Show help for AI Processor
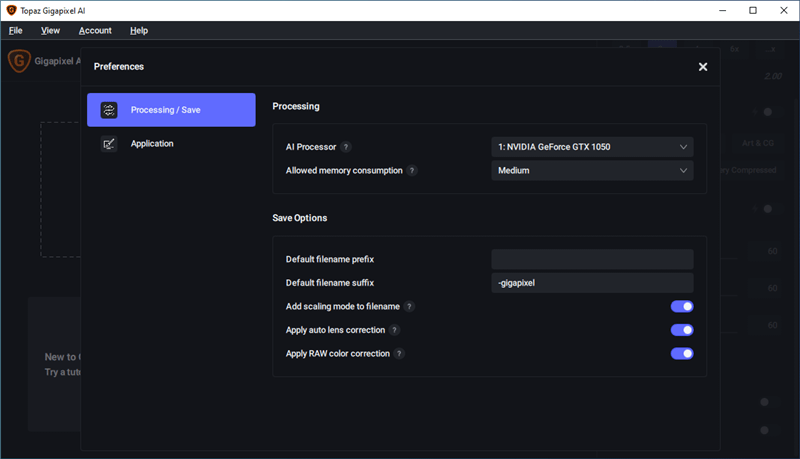The height and width of the screenshot is (459, 800). tap(345, 147)
